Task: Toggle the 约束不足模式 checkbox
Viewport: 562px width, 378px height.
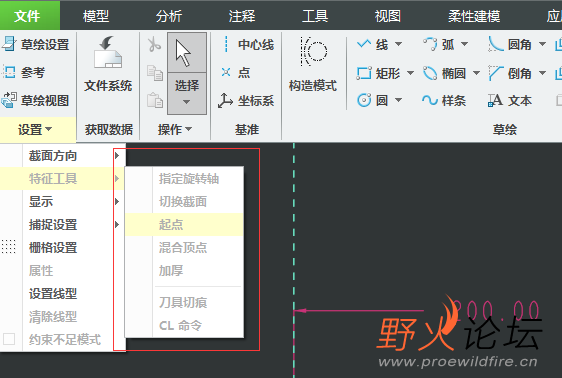Action: (x=9, y=339)
